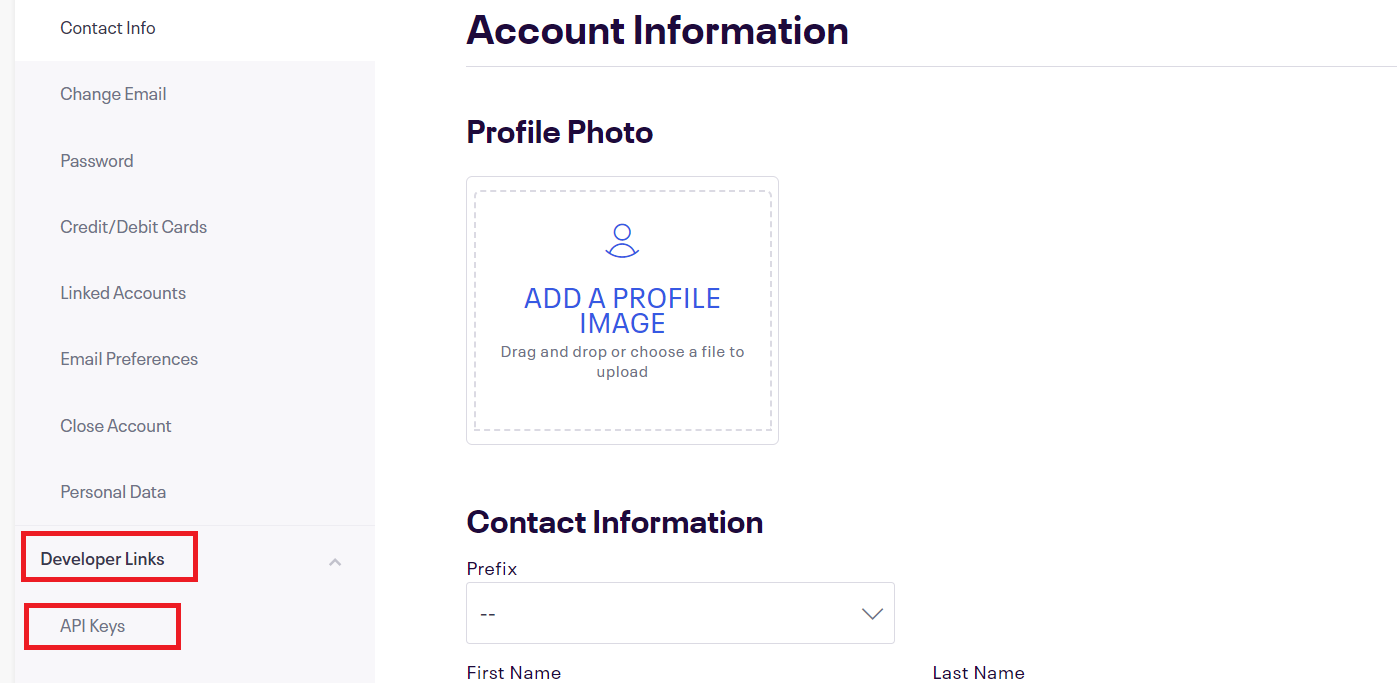This screenshot has height=683, width=1397.
Task: Open the Prefix dropdown arrow
Action: pyautogui.click(x=872, y=614)
